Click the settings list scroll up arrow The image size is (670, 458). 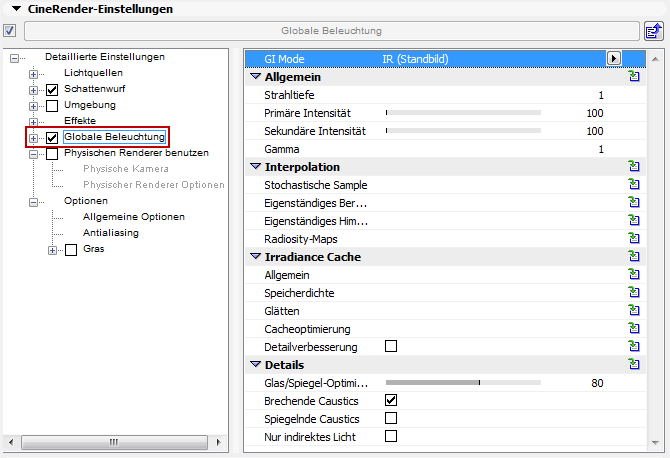click(655, 59)
